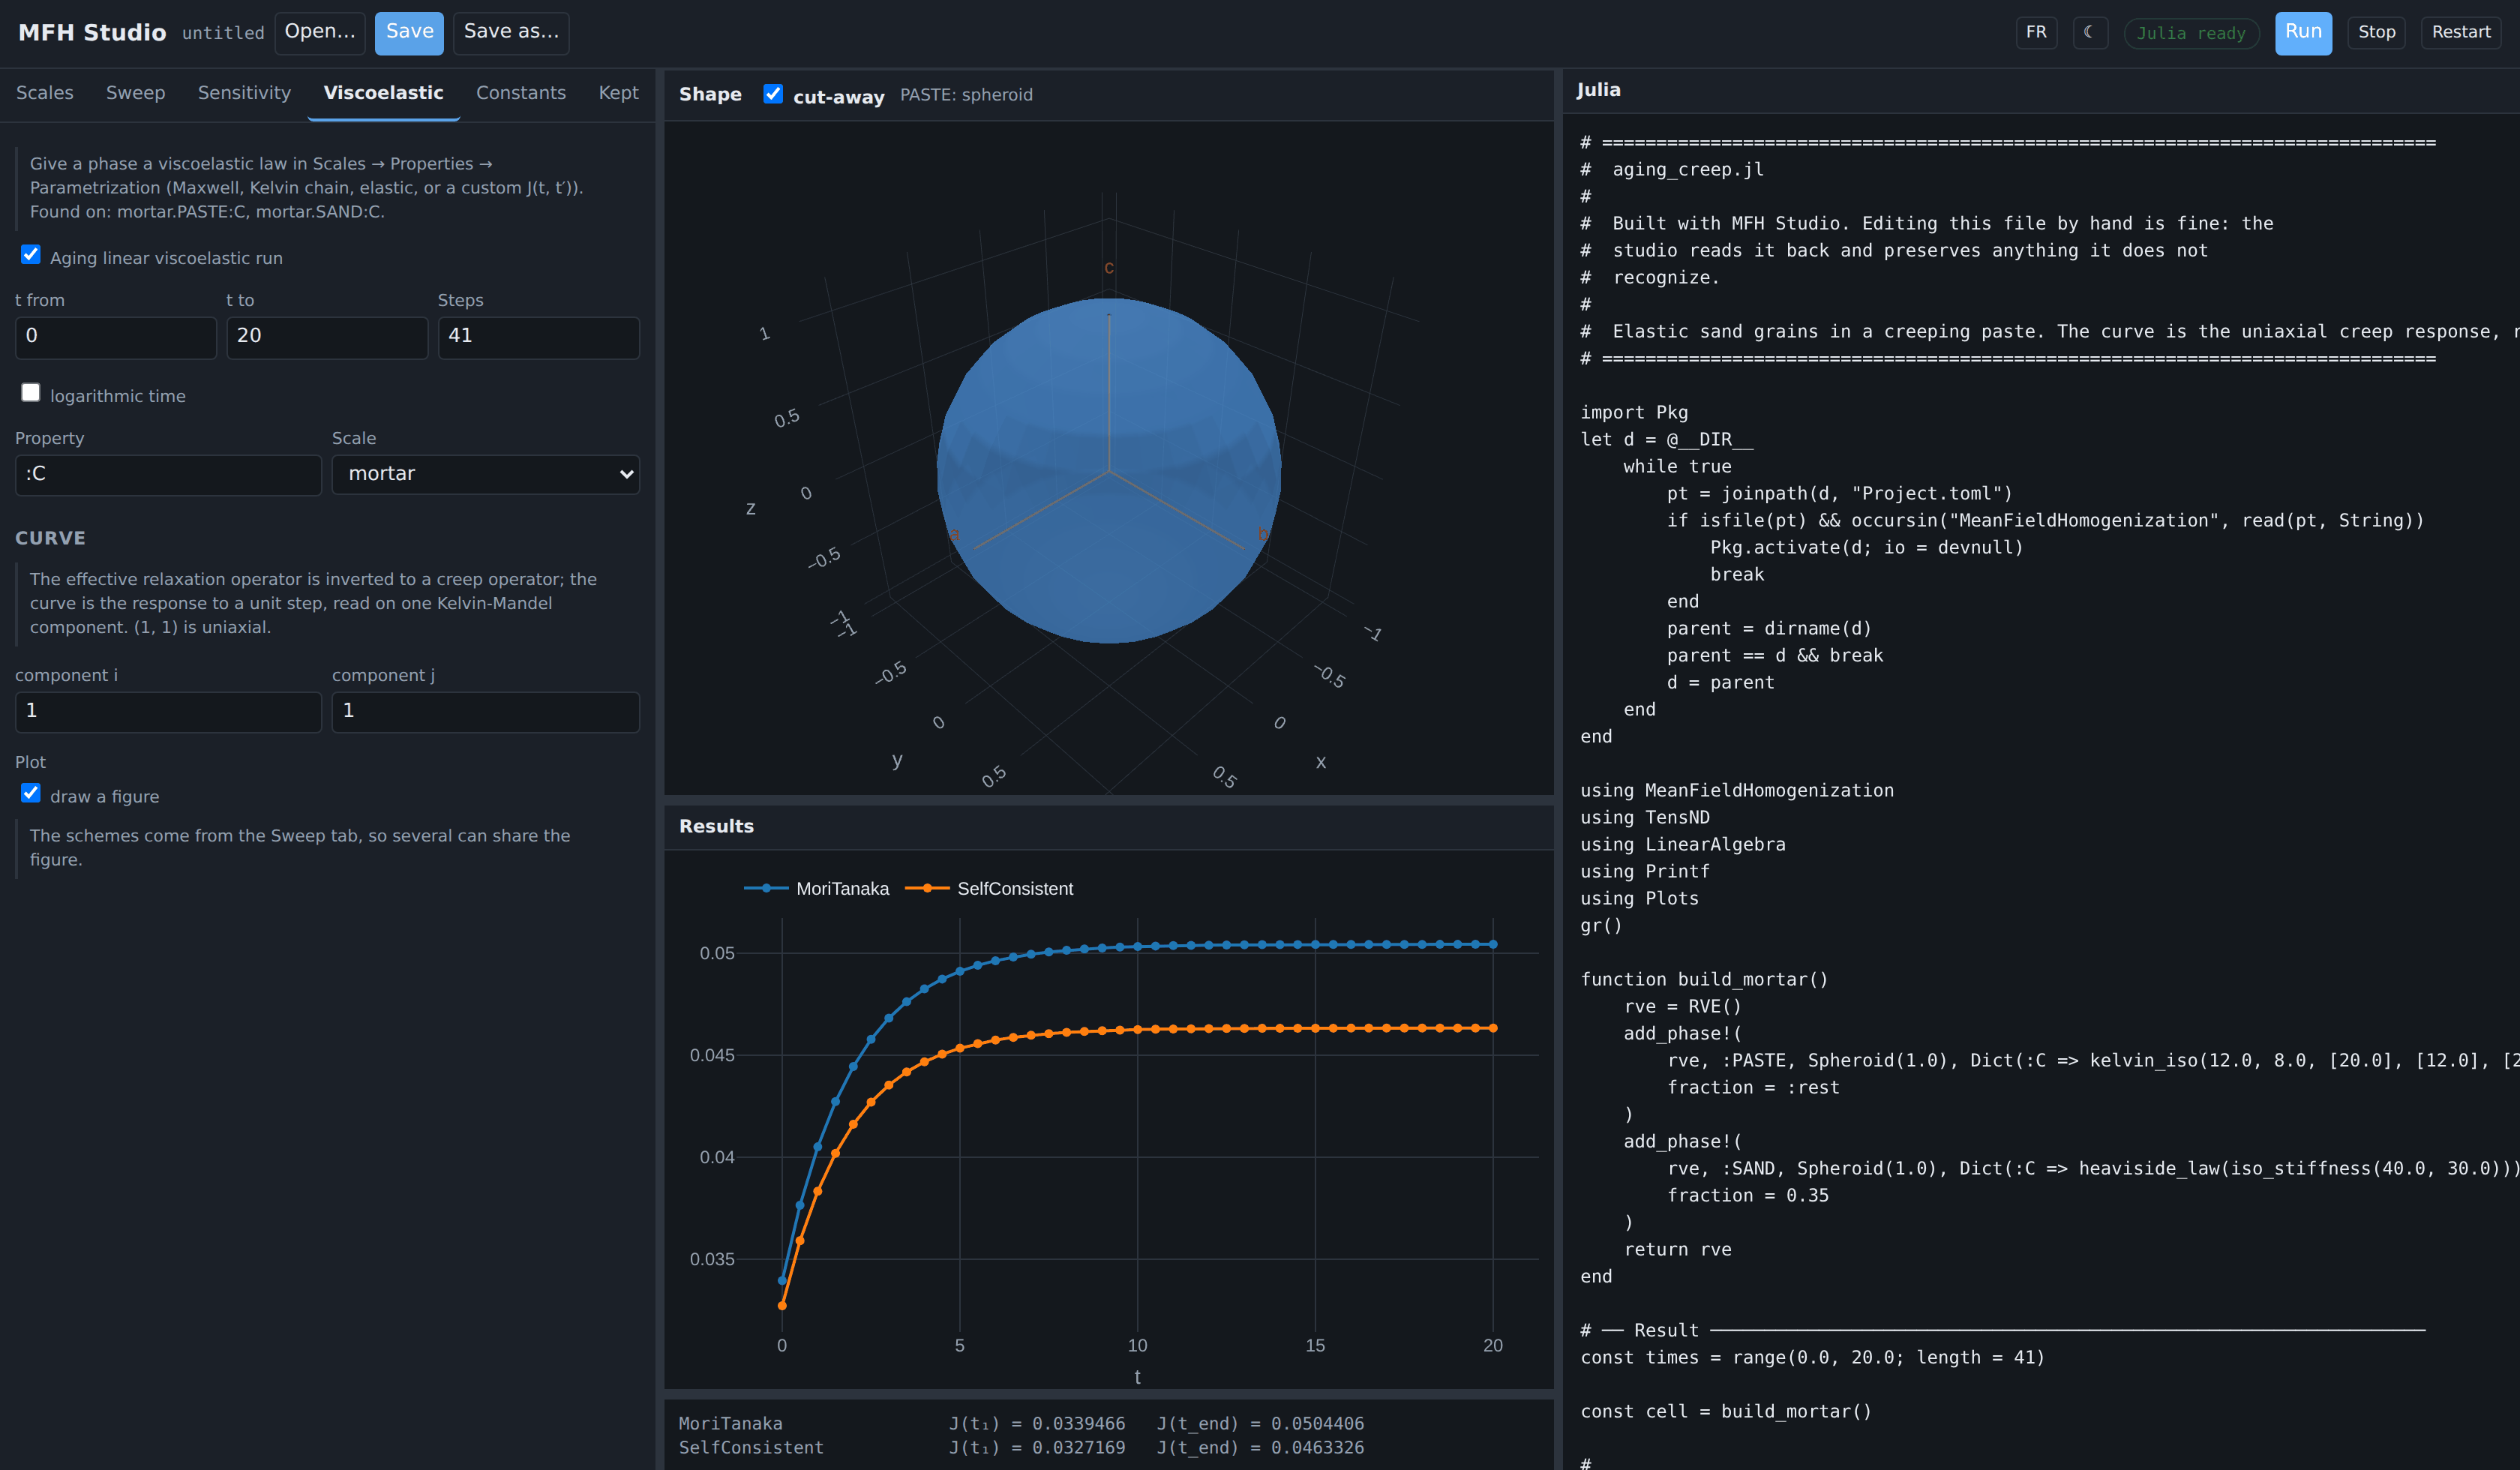Switch to the Sweep tab
2520x1470 pixels.
(x=136, y=93)
